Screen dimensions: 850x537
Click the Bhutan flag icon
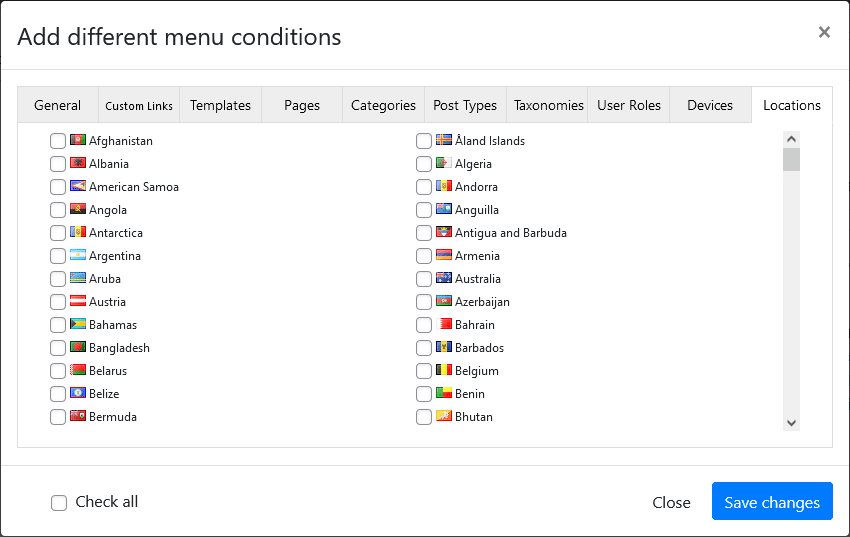[x=444, y=417]
